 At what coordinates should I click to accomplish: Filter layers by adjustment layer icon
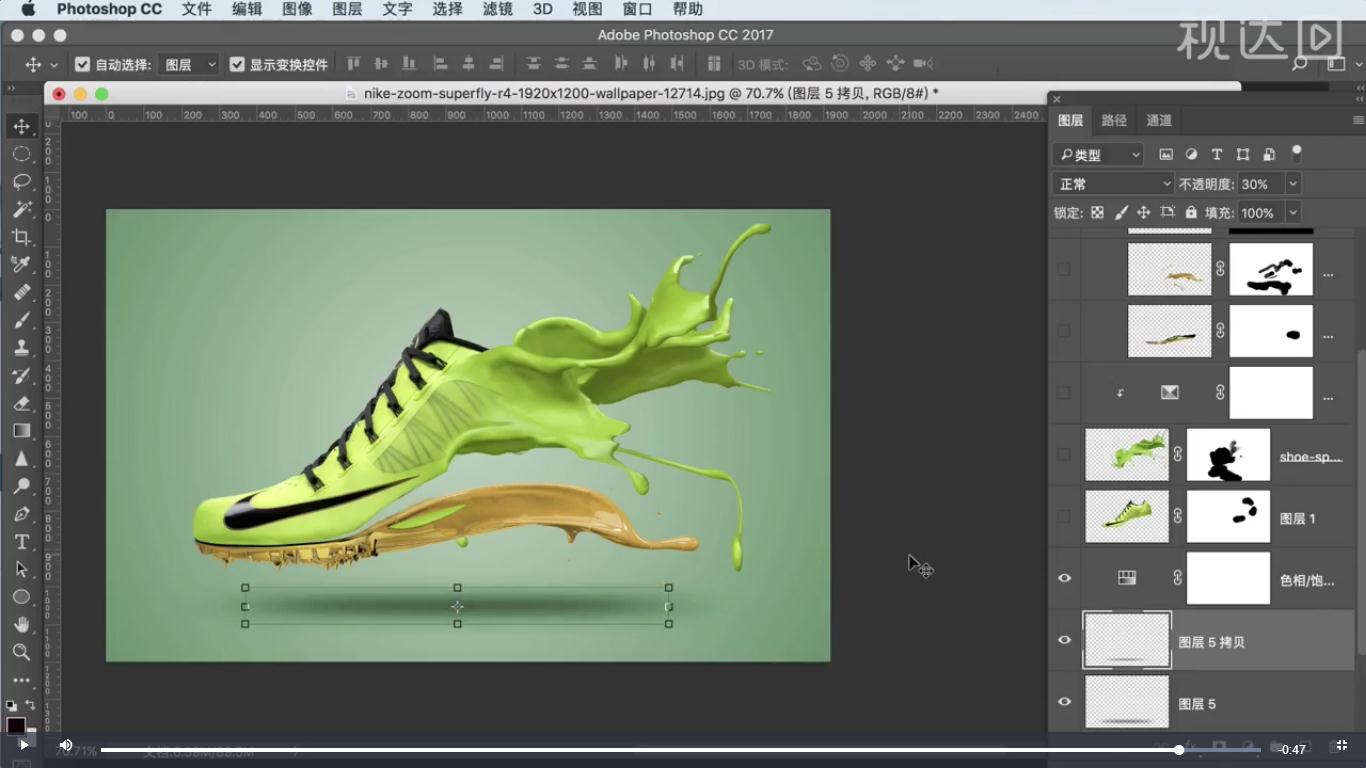(x=1191, y=154)
